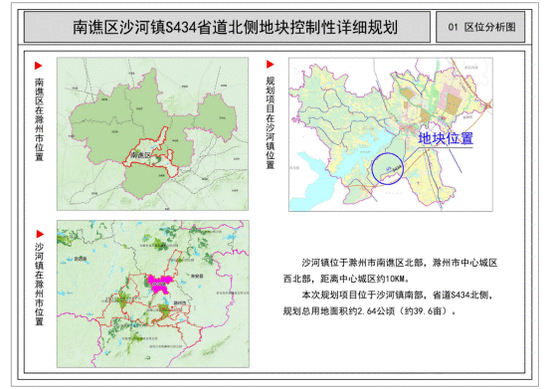550x389 pixels.
Task: Open the top-left Chuzhou city location map
Action: click(153, 134)
